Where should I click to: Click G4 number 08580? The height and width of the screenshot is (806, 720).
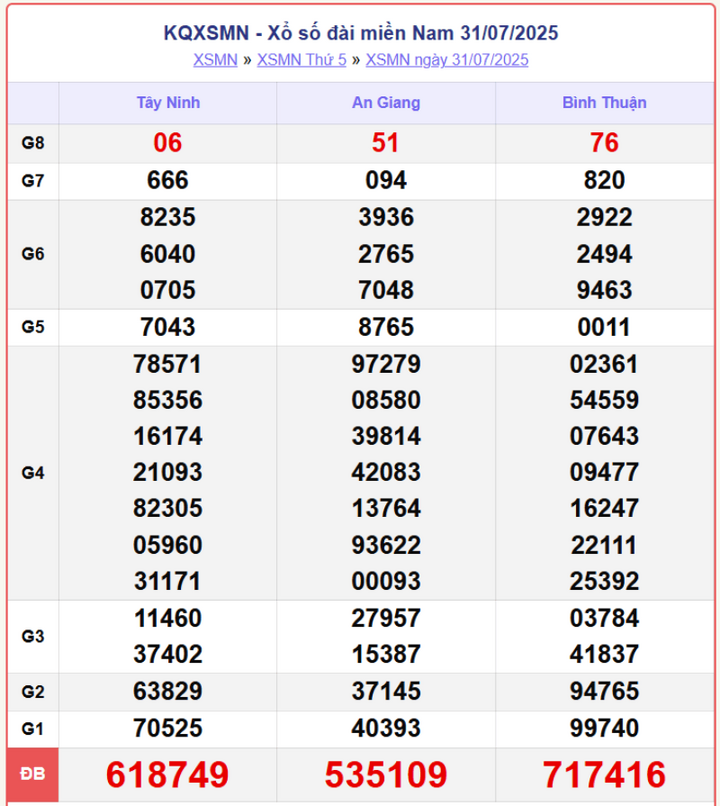tap(386, 400)
